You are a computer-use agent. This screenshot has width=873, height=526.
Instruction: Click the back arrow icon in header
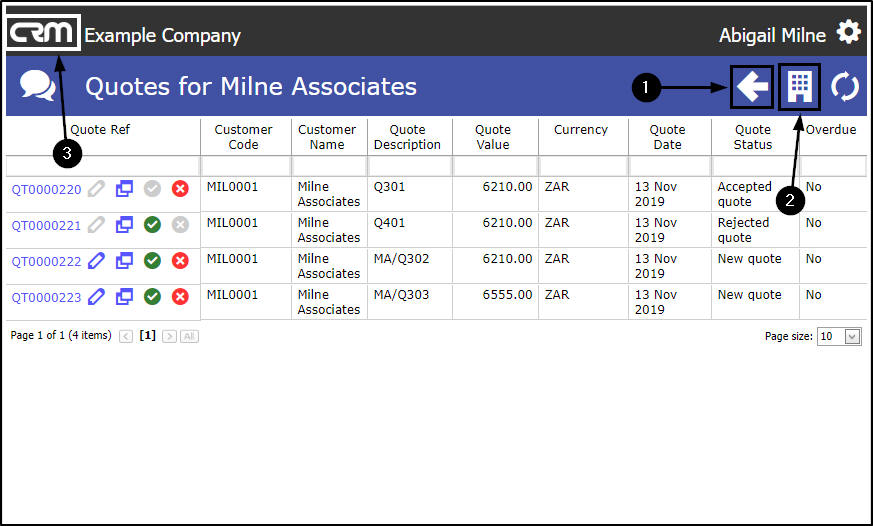(751, 87)
